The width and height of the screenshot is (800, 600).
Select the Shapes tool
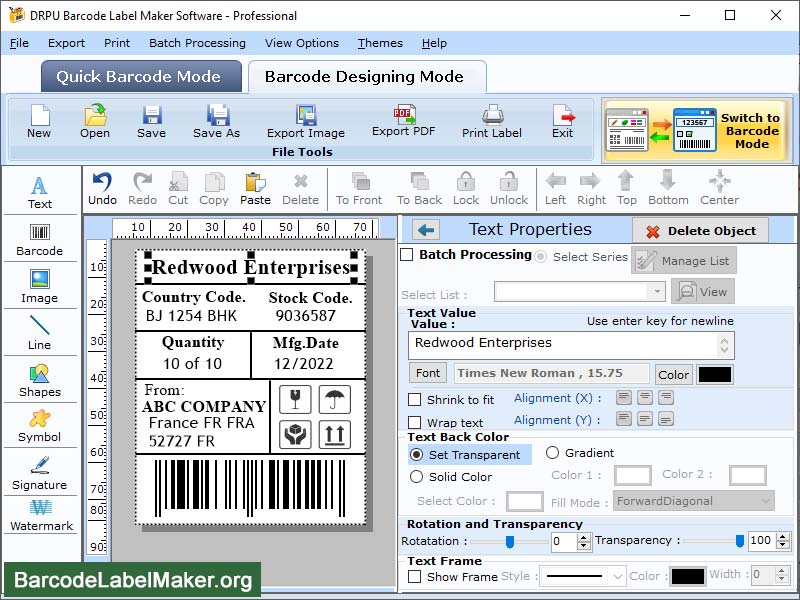point(40,381)
